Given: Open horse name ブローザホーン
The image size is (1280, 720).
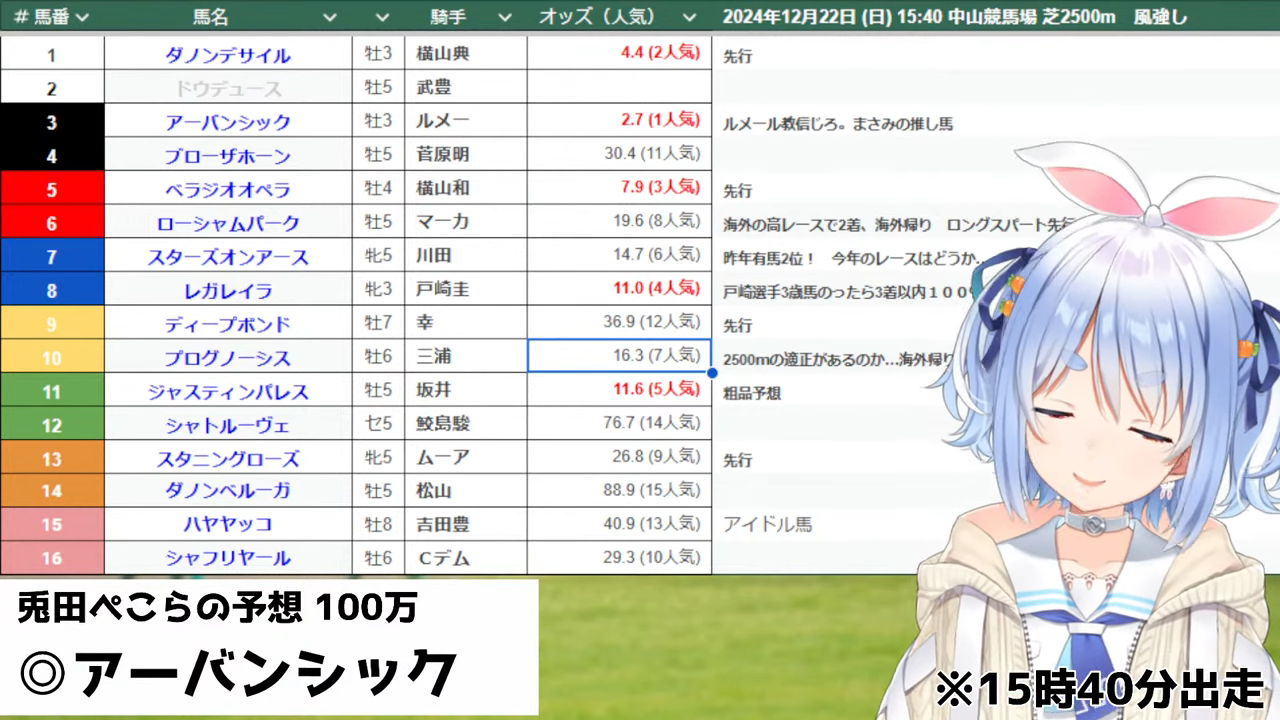Looking at the screenshot, I should point(228,156).
